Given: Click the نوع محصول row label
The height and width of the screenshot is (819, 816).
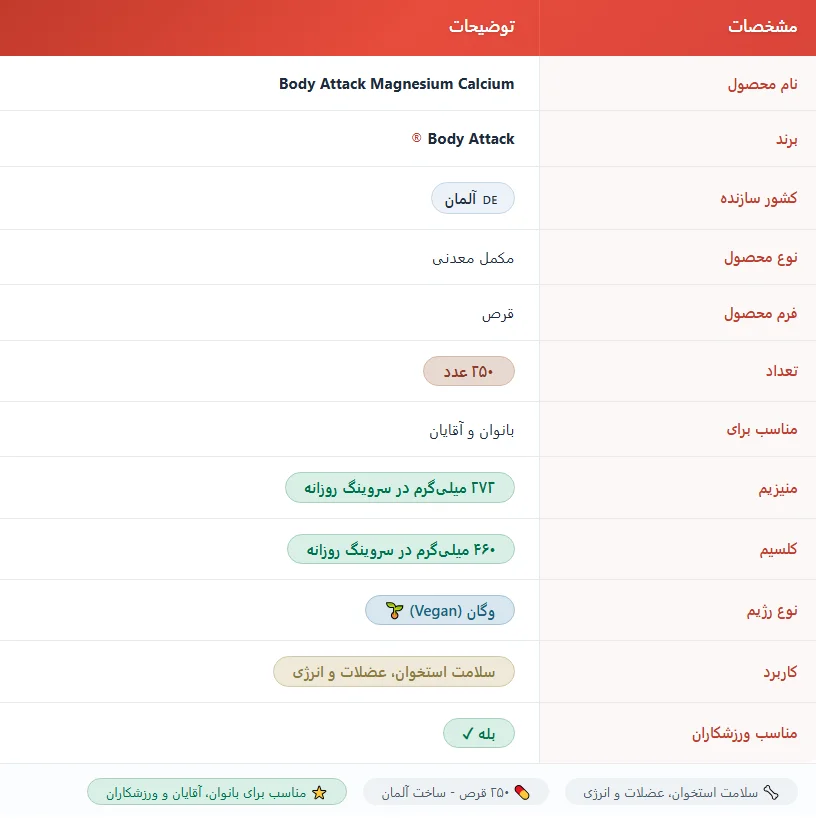Looking at the screenshot, I should (761, 258).
